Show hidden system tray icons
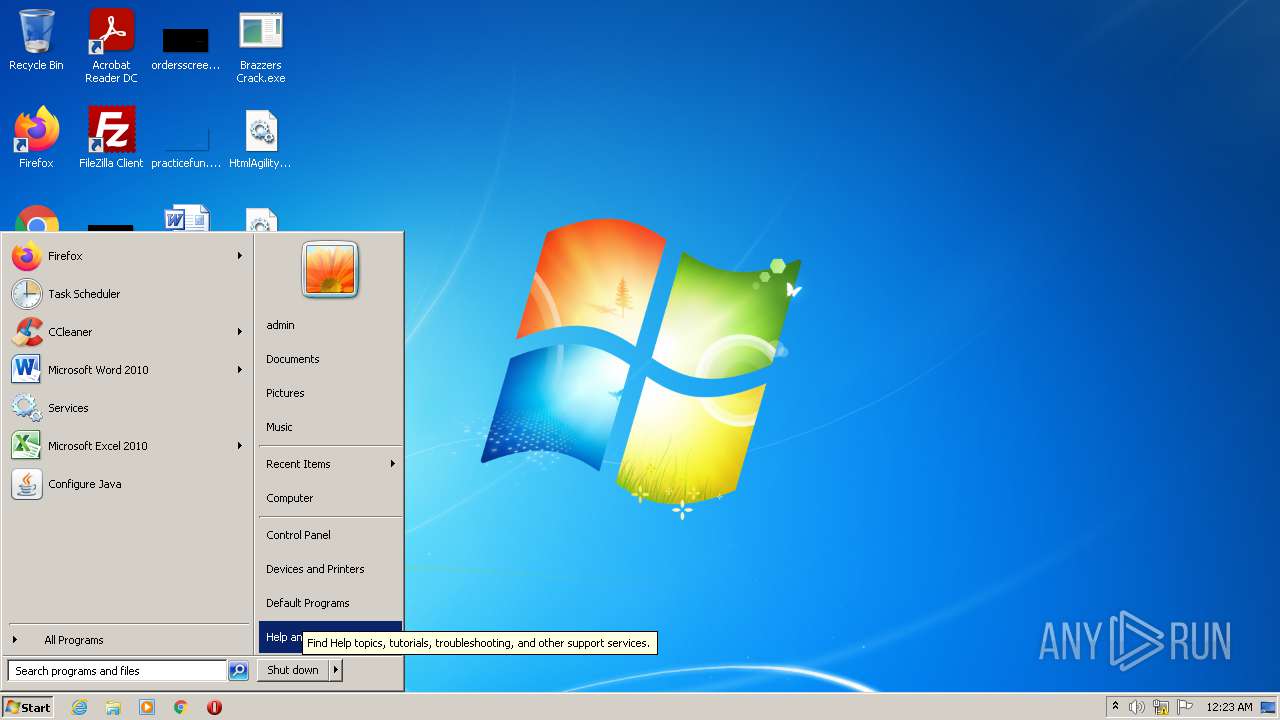Viewport: 1280px width, 720px height. [x=1115, y=707]
